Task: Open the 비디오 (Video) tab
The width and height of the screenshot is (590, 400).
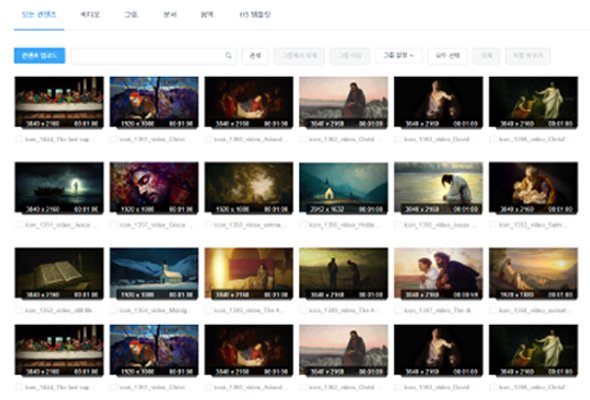Action: [x=90, y=15]
